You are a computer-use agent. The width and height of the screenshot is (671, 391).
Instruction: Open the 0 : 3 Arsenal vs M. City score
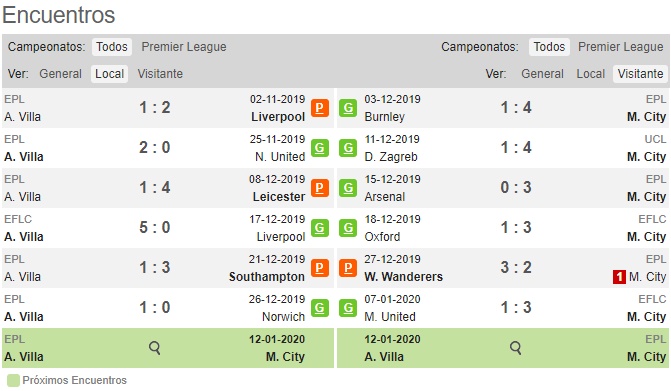(516, 187)
